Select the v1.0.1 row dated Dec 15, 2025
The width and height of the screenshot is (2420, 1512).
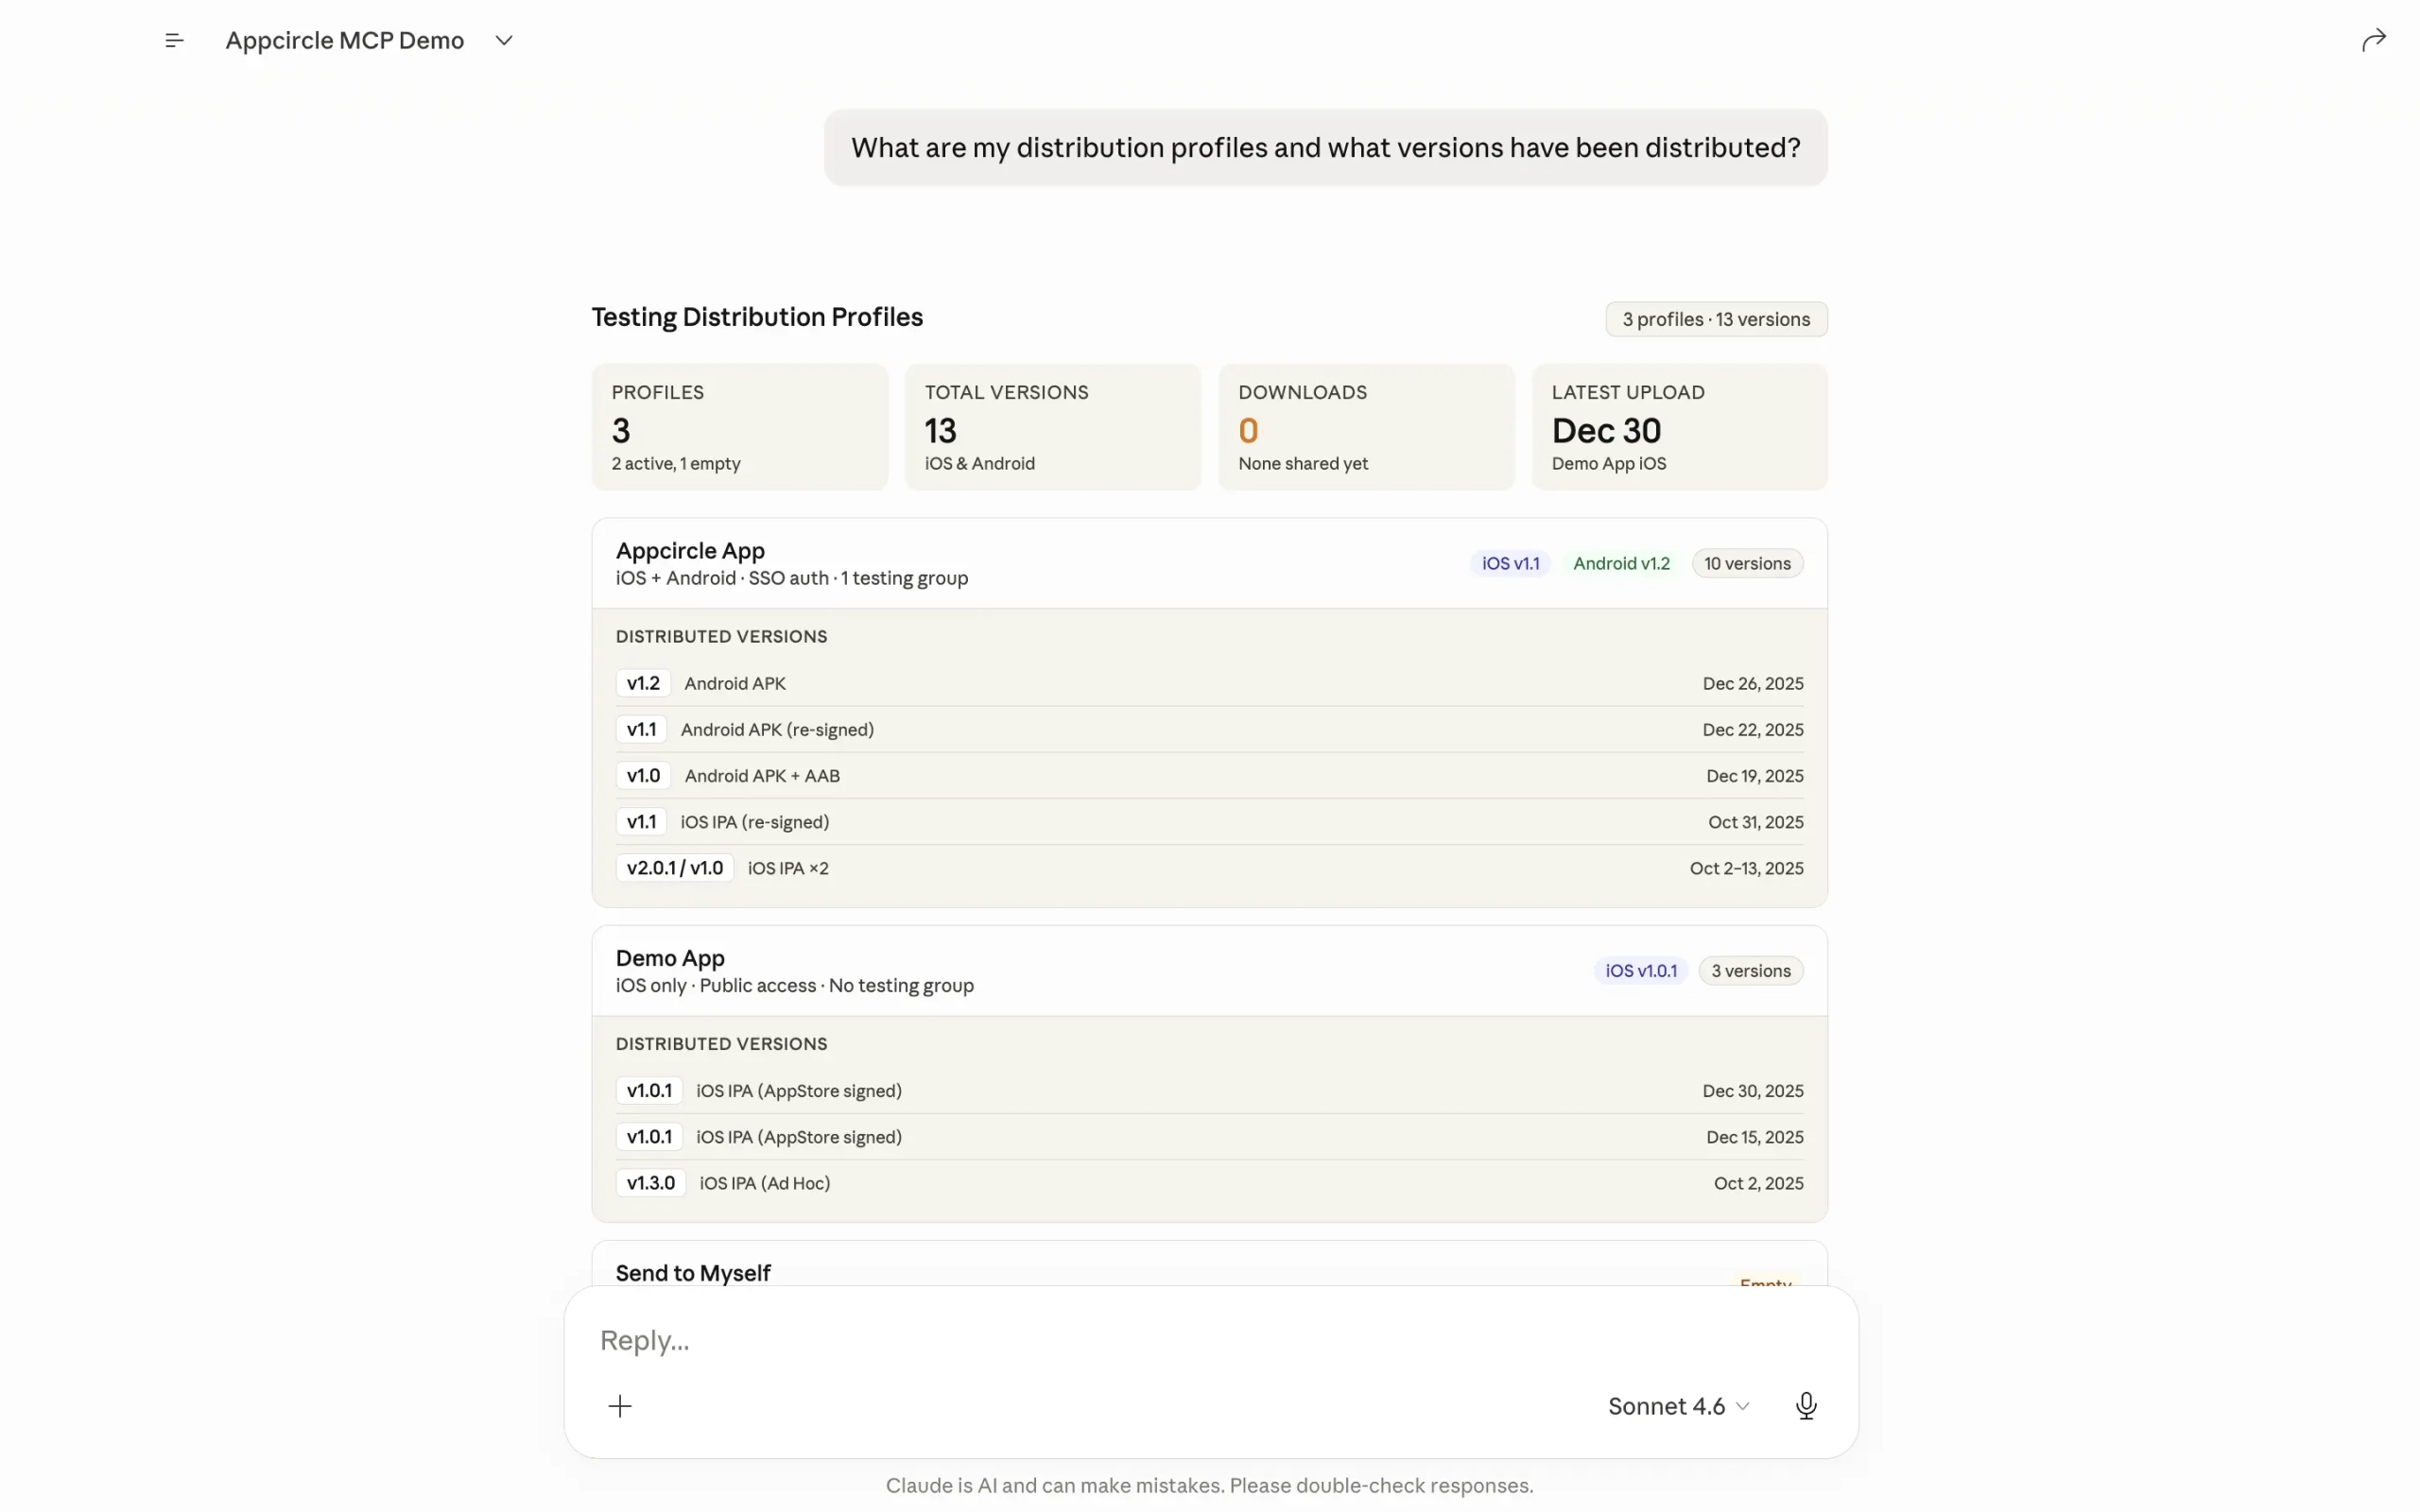click(x=1209, y=1136)
